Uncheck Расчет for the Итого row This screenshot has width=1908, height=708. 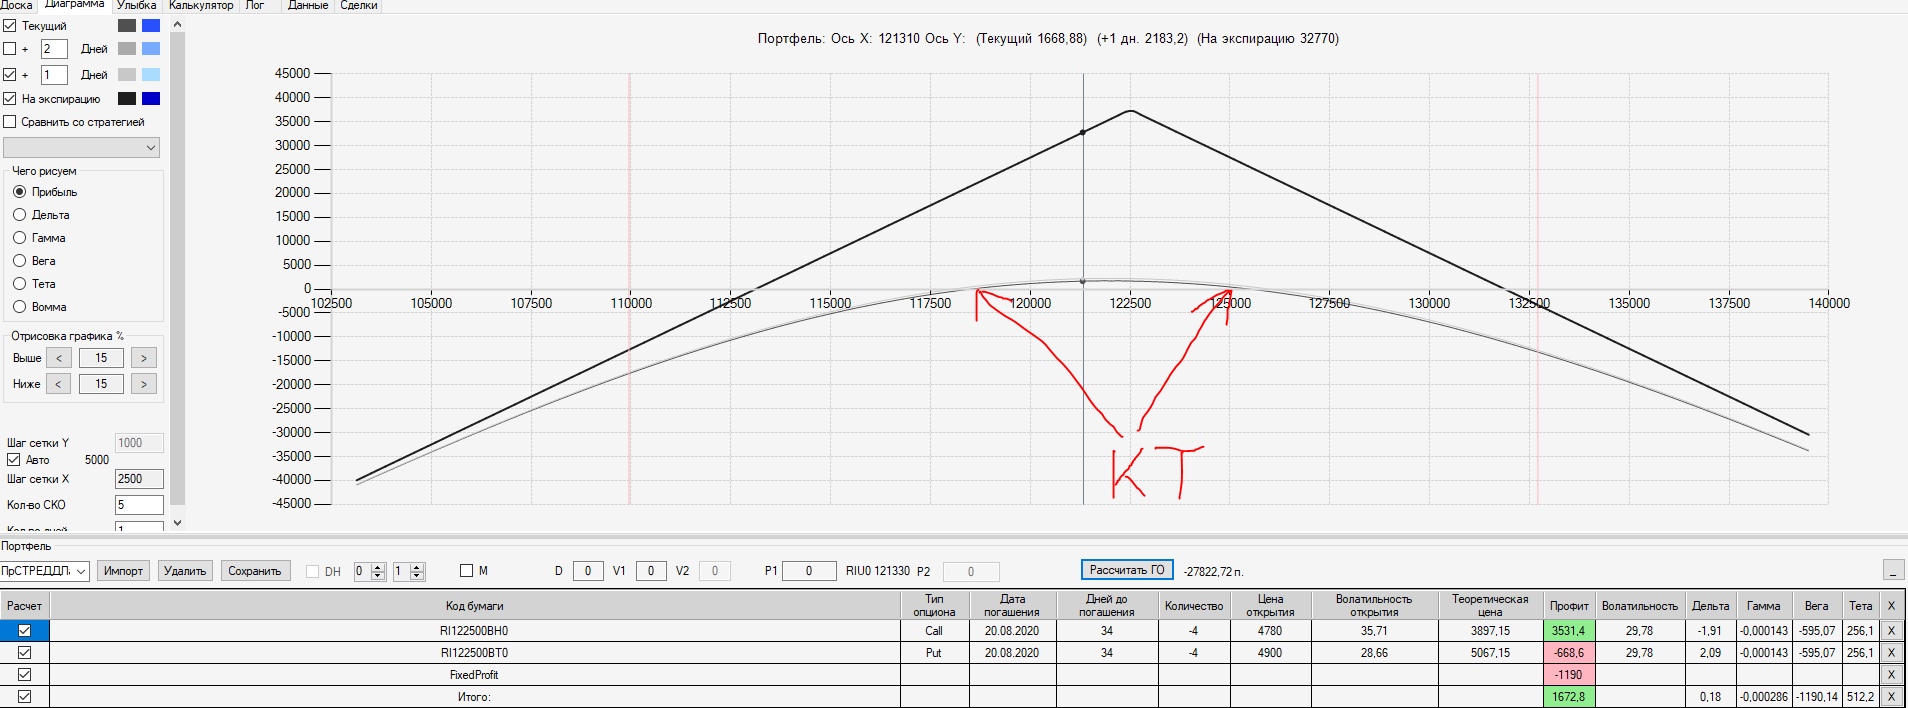(x=25, y=697)
